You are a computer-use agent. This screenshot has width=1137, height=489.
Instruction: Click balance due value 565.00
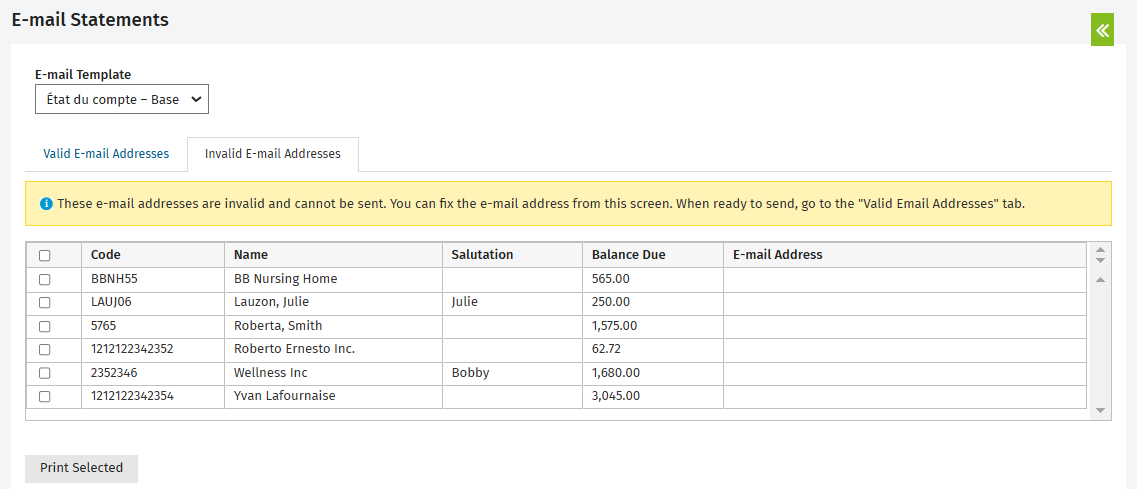click(x=611, y=279)
